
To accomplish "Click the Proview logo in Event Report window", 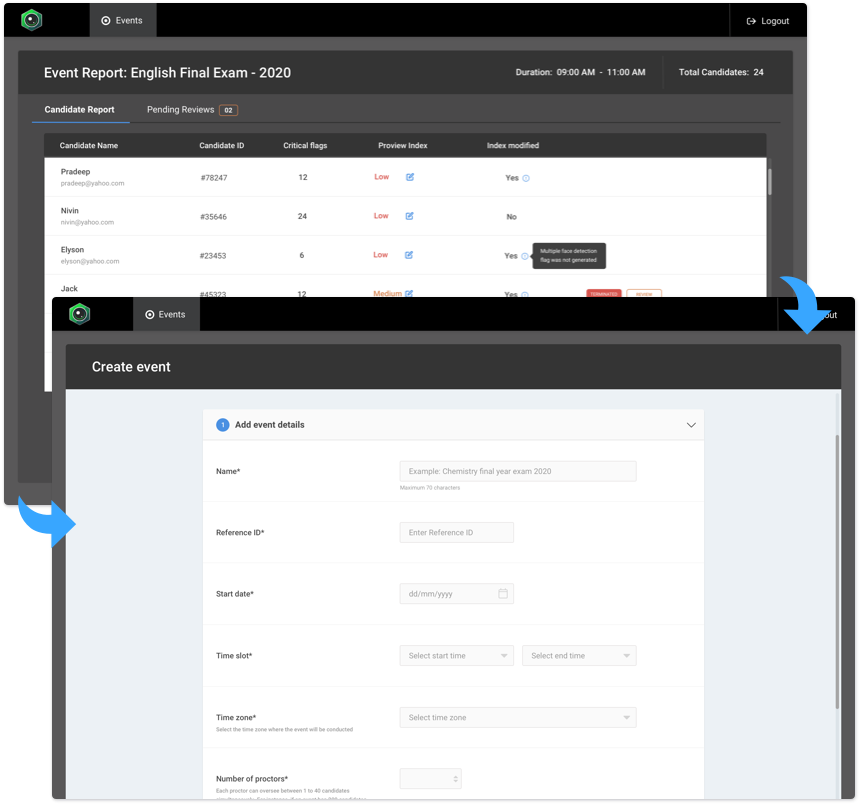I will pyautogui.click(x=31, y=20).
